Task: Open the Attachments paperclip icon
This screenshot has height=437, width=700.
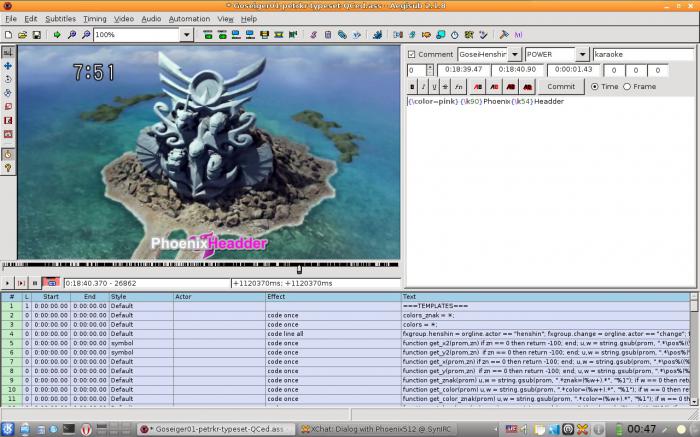Action: (x=342, y=34)
